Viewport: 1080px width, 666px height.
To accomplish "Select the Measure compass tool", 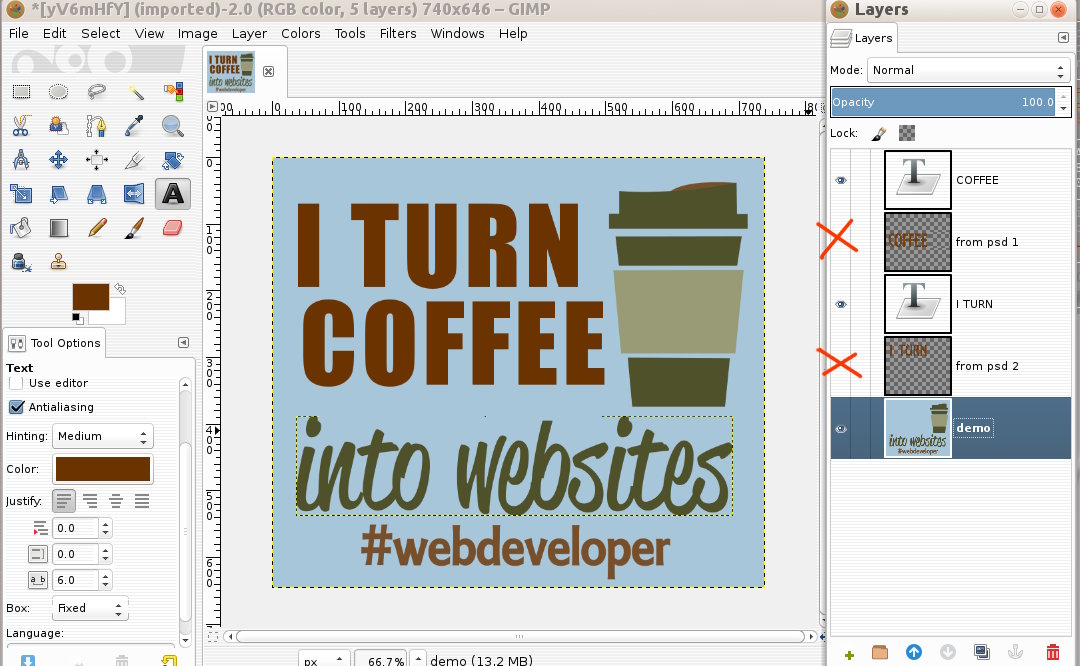I will pyautogui.click(x=21, y=160).
